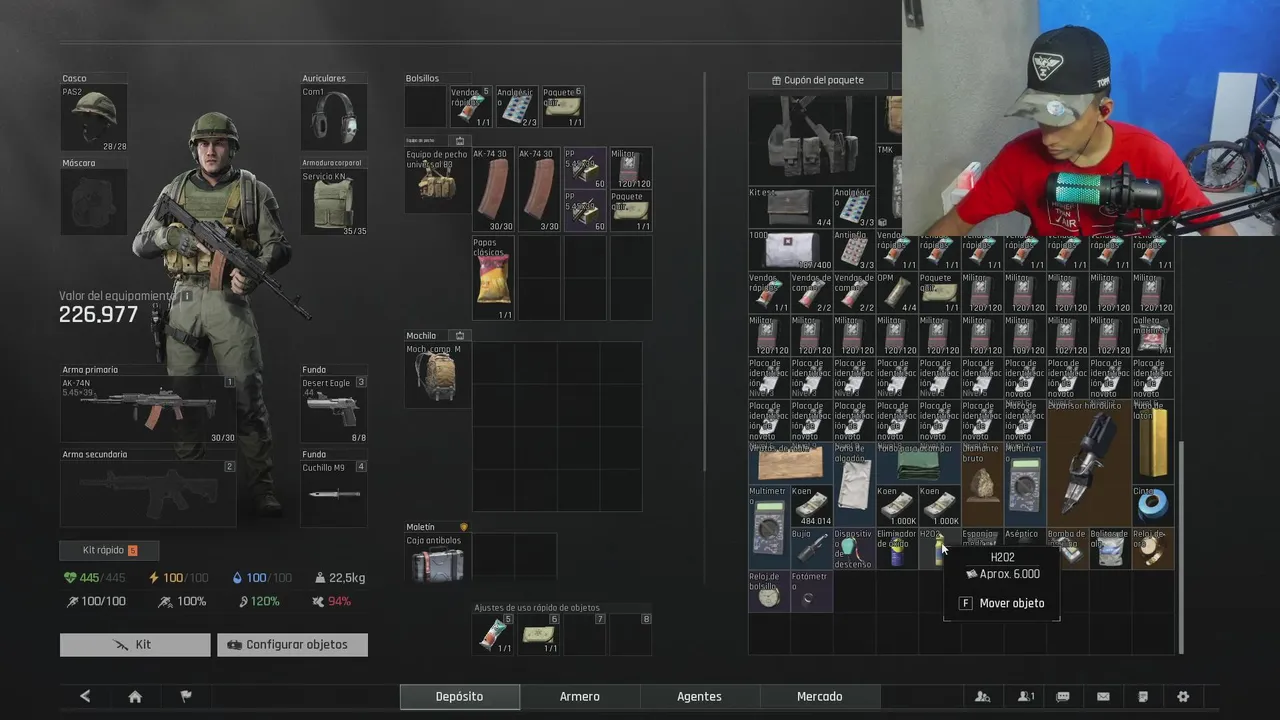The width and height of the screenshot is (1280, 720).
Task: Open the team members icon
Action: [x=1025, y=697]
